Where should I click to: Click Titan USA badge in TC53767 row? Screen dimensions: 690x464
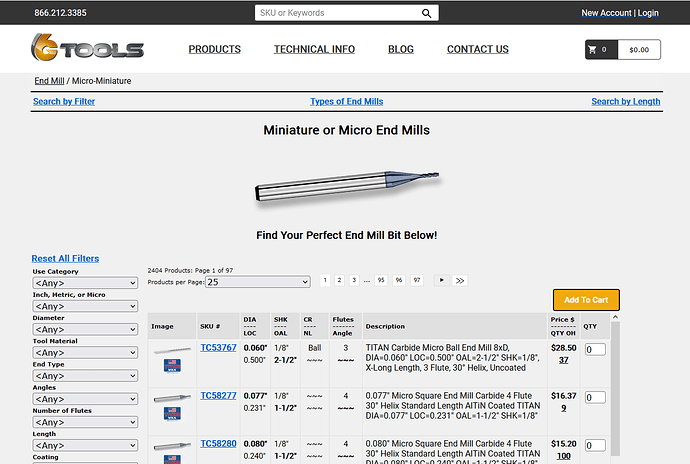coord(172,365)
